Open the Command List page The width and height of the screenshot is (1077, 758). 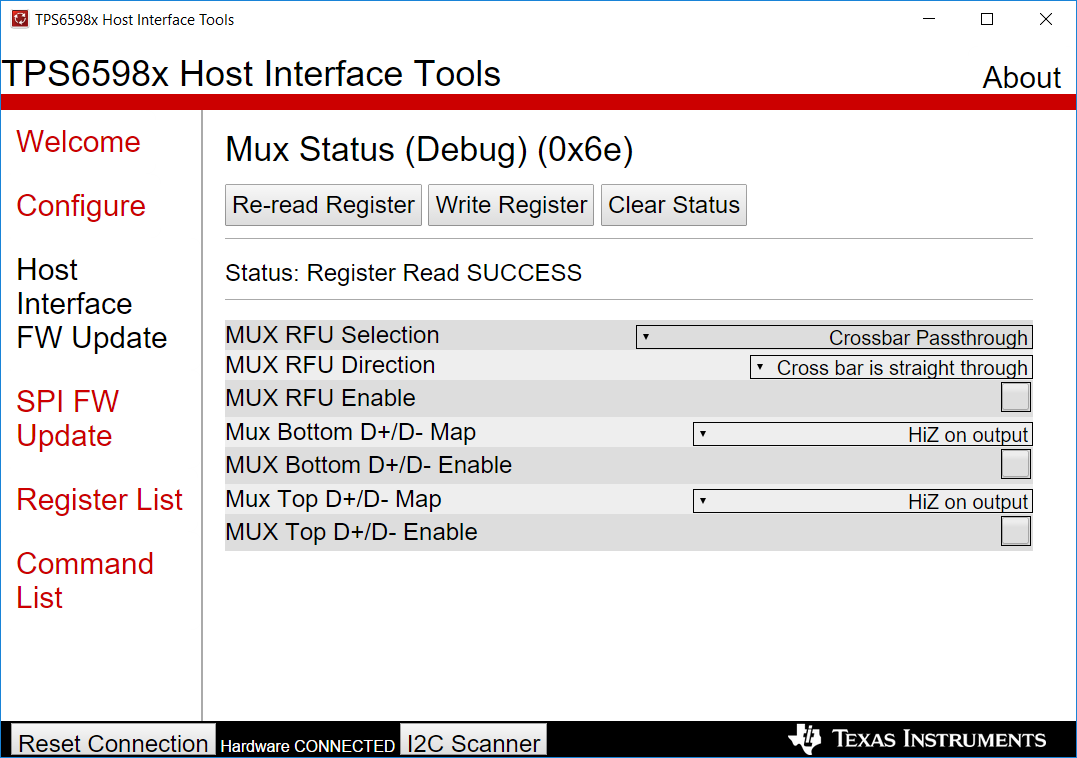(x=84, y=580)
